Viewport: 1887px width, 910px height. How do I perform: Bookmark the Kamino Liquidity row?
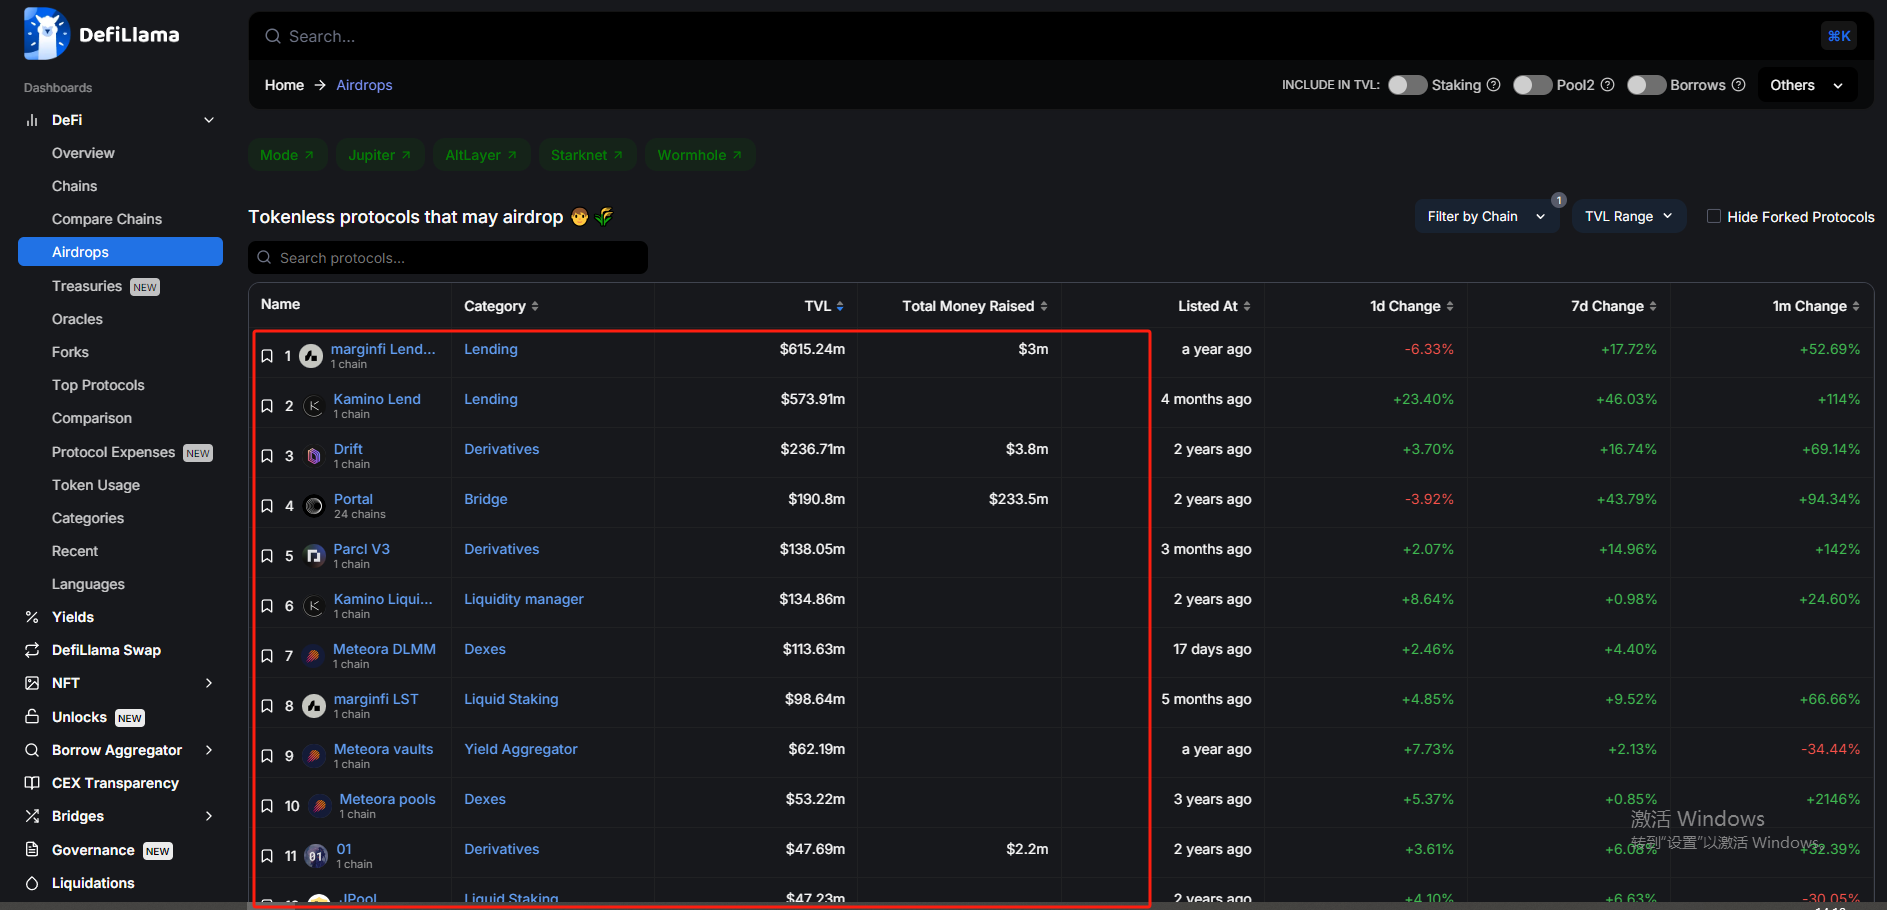pos(267,606)
